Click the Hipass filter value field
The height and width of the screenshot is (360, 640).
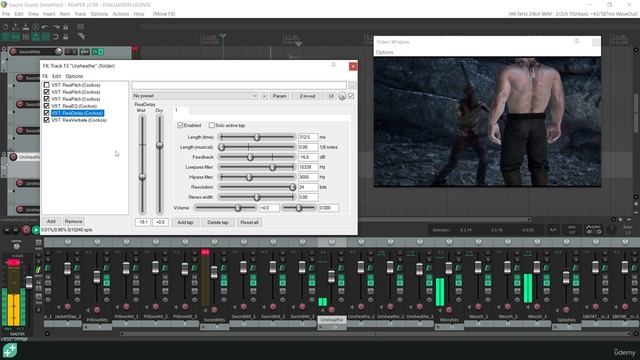308,177
